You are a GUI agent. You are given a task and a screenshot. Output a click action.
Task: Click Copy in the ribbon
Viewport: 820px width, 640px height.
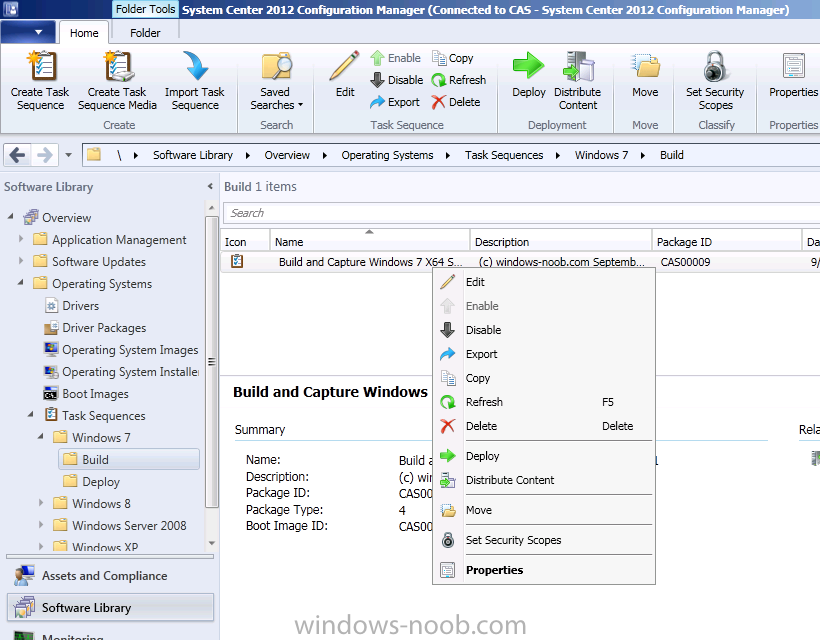click(x=452, y=58)
